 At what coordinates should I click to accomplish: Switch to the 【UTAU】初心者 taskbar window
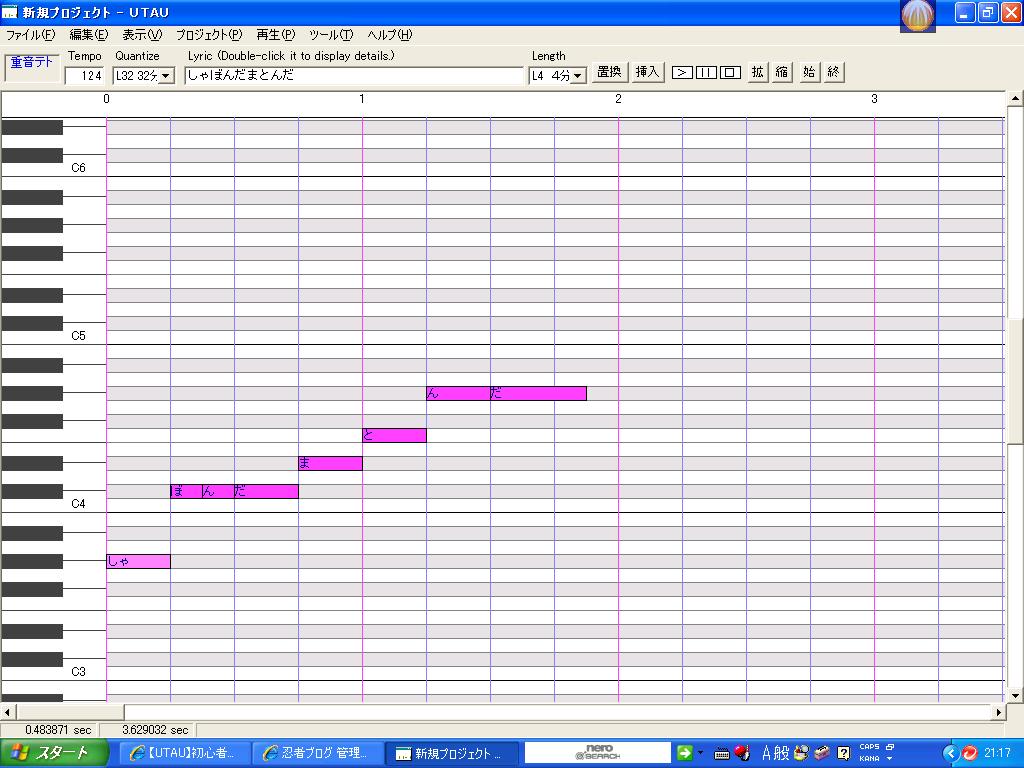coord(185,753)
